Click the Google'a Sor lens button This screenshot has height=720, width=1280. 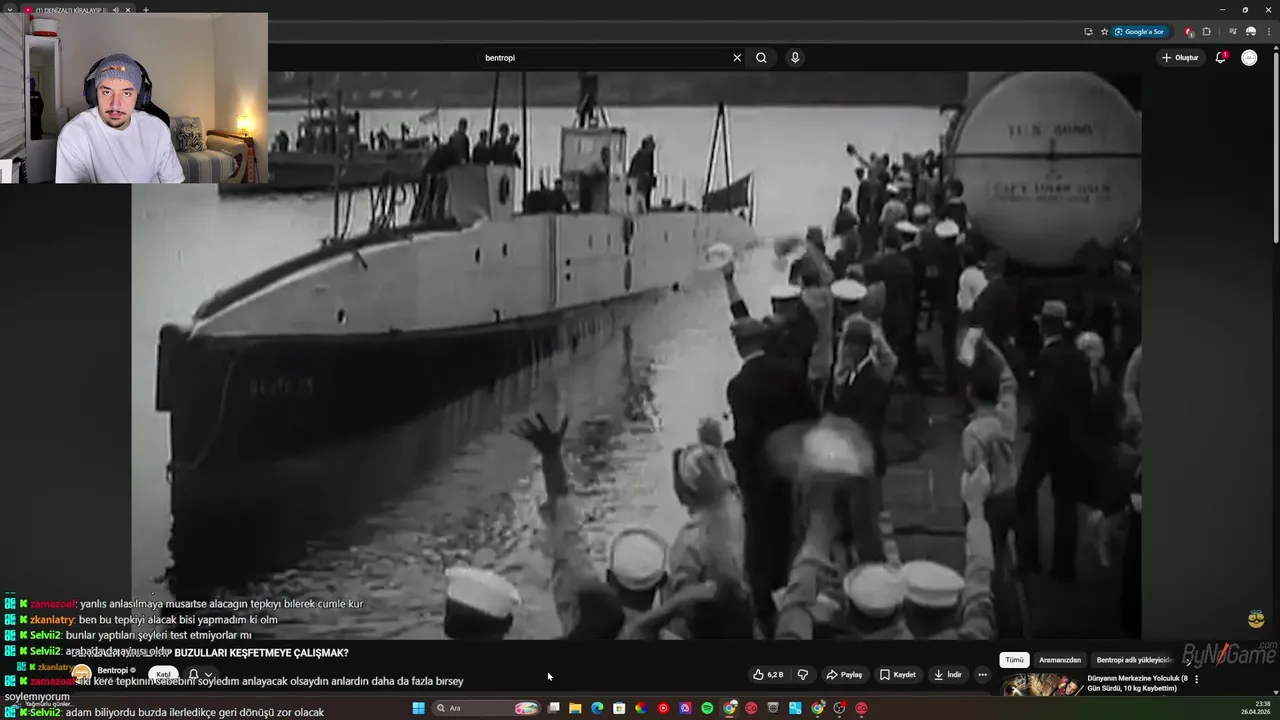click(x=1140, y=32)
